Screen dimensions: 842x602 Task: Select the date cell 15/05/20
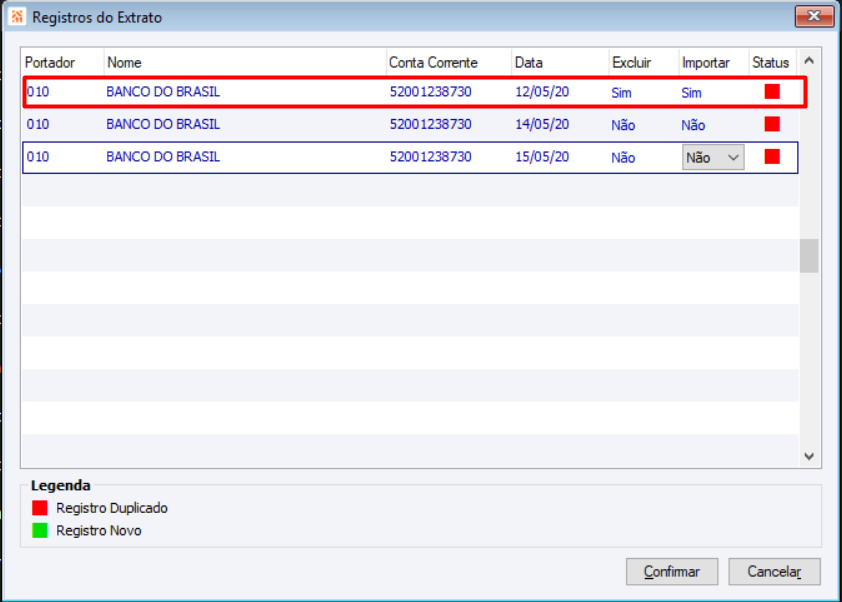click(542, 157)
